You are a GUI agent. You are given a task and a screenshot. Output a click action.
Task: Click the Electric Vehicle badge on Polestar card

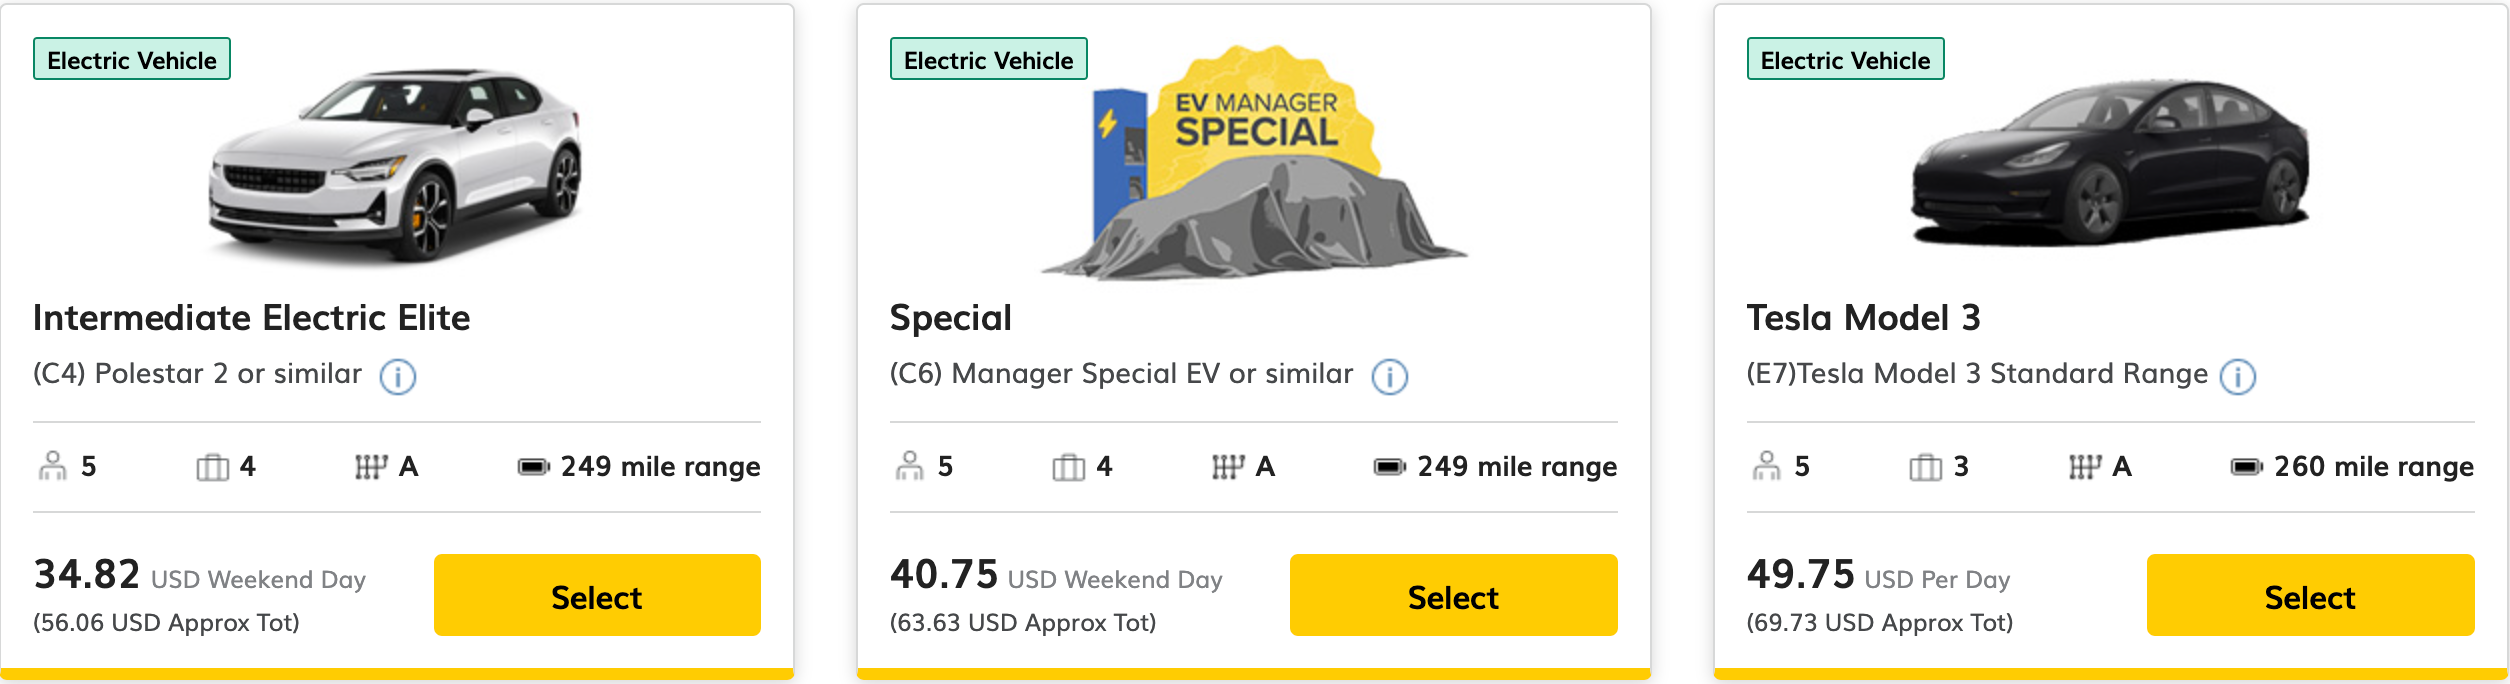(x=131, y=59)
